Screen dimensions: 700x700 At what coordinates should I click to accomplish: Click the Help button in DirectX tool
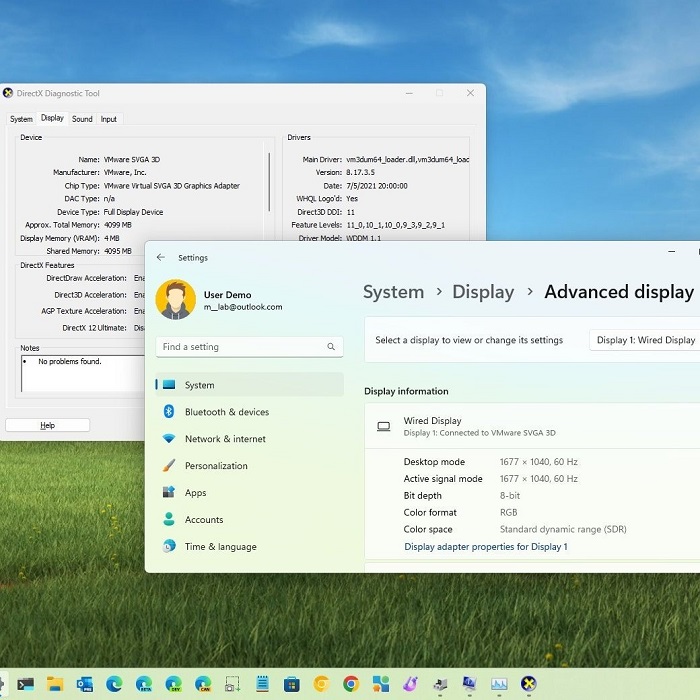pos(47,425)
